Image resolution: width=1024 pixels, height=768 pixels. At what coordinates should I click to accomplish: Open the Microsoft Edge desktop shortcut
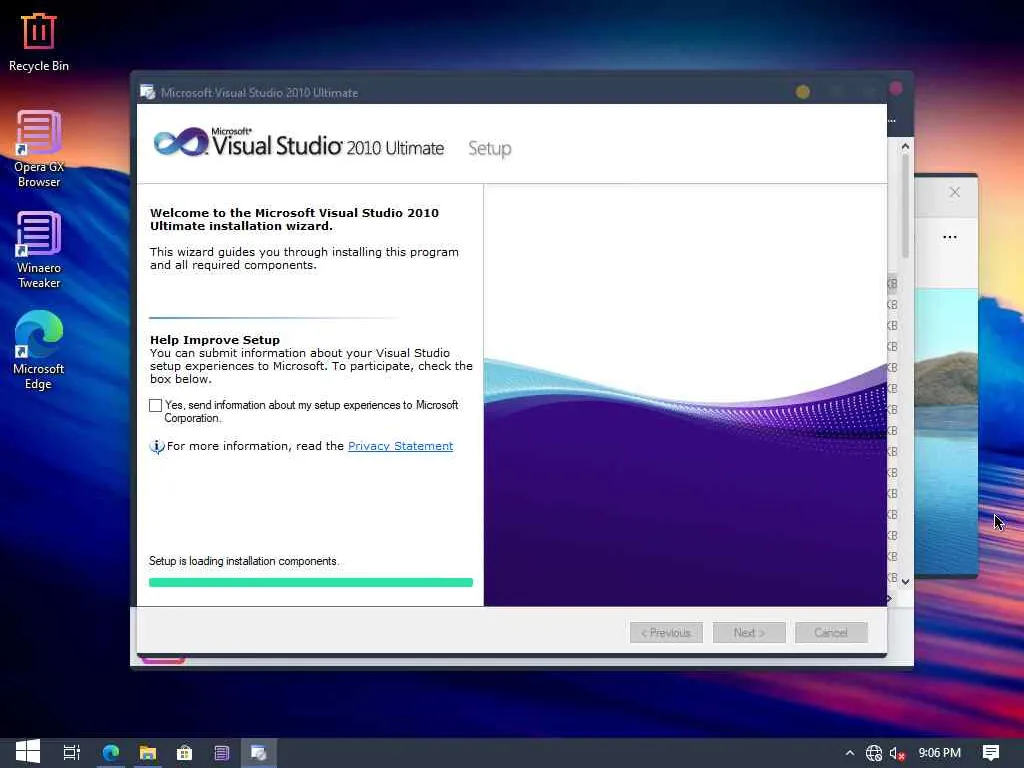(39, 351)
